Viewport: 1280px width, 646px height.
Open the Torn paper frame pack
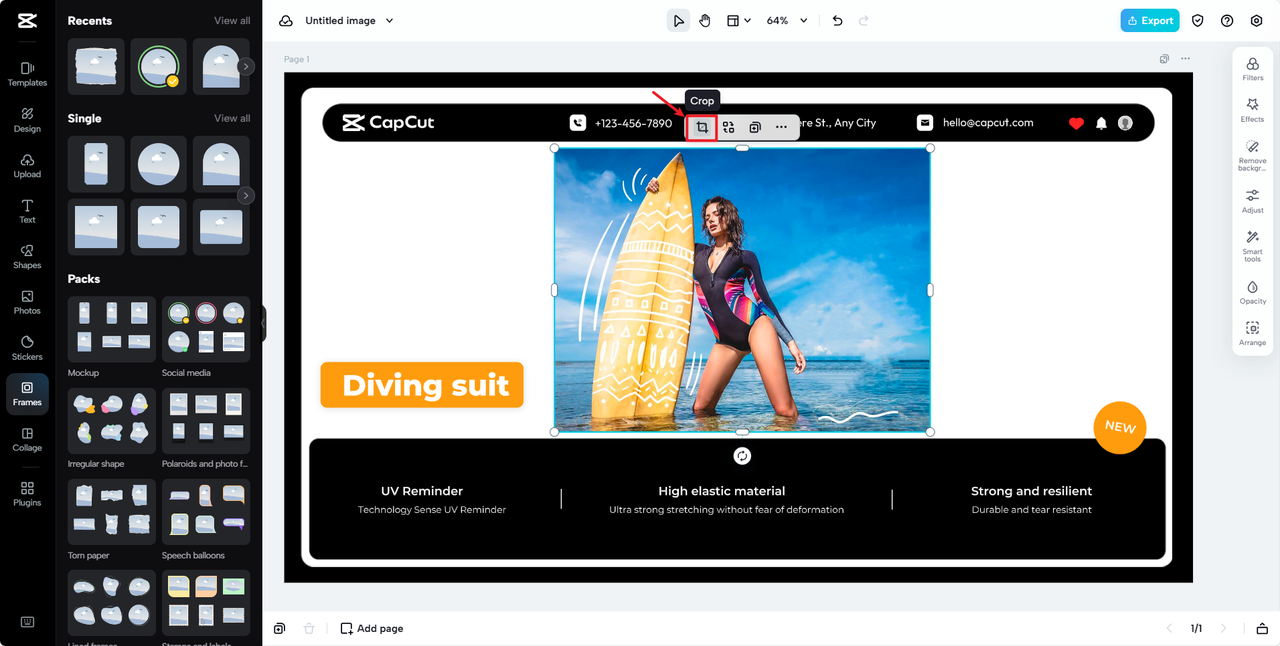[111, 512]
